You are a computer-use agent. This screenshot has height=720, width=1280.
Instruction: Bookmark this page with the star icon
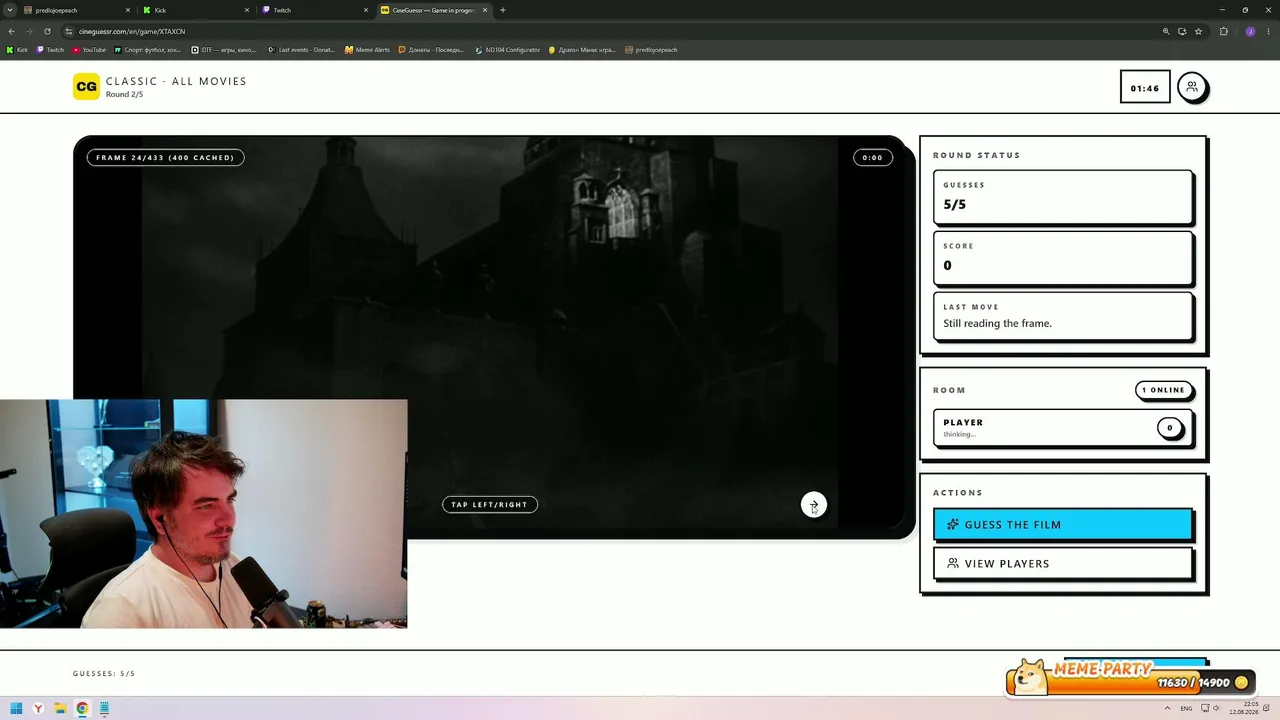tap(1198, 31)
